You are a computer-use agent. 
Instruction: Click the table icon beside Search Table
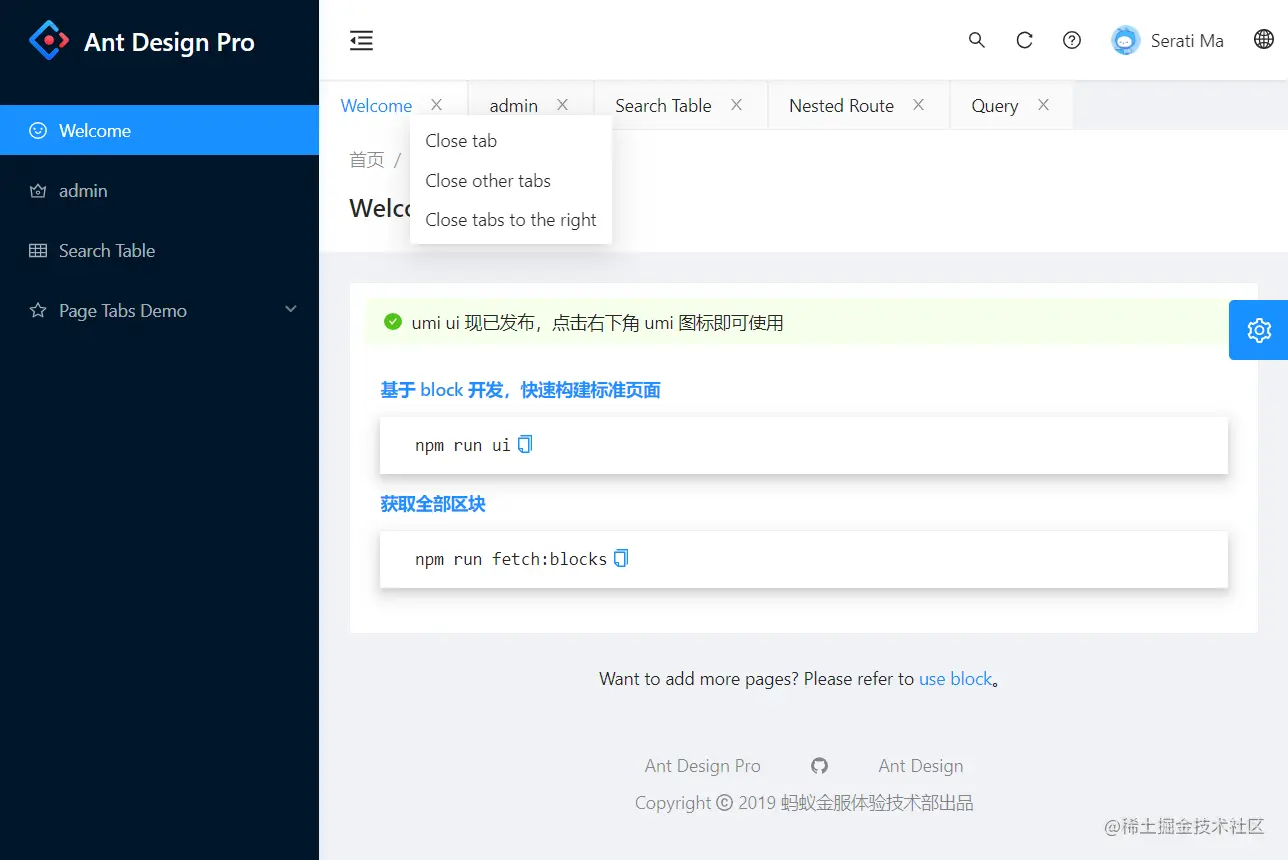coord(38,251)
